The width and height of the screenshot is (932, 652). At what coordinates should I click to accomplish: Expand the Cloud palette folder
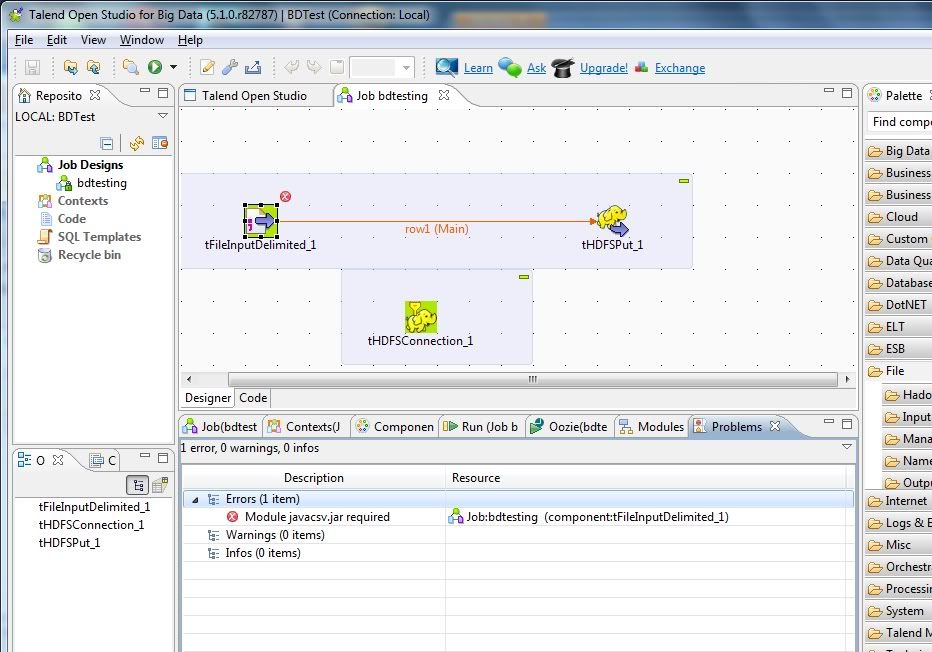pyautogui.click(x=899, y=217)
